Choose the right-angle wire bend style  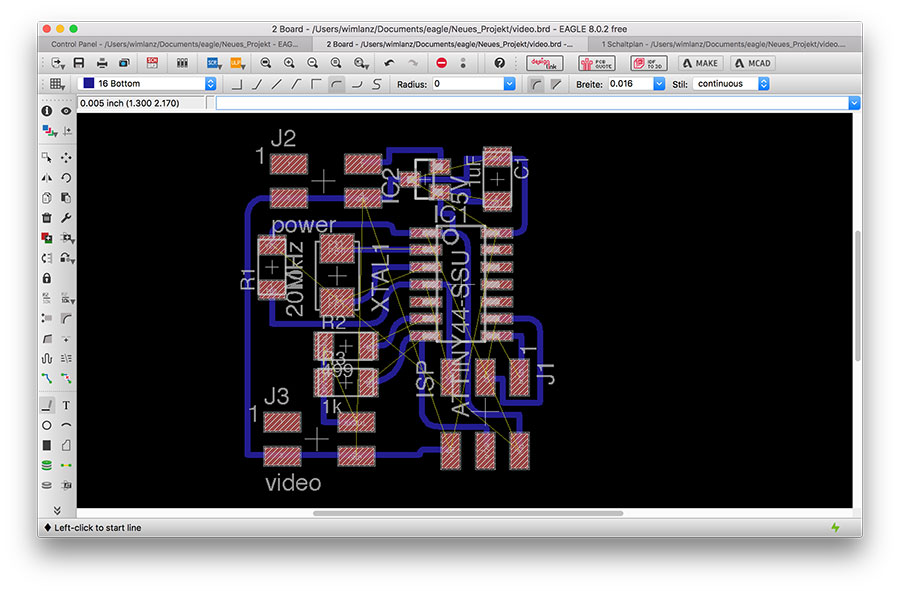[237, 84]
